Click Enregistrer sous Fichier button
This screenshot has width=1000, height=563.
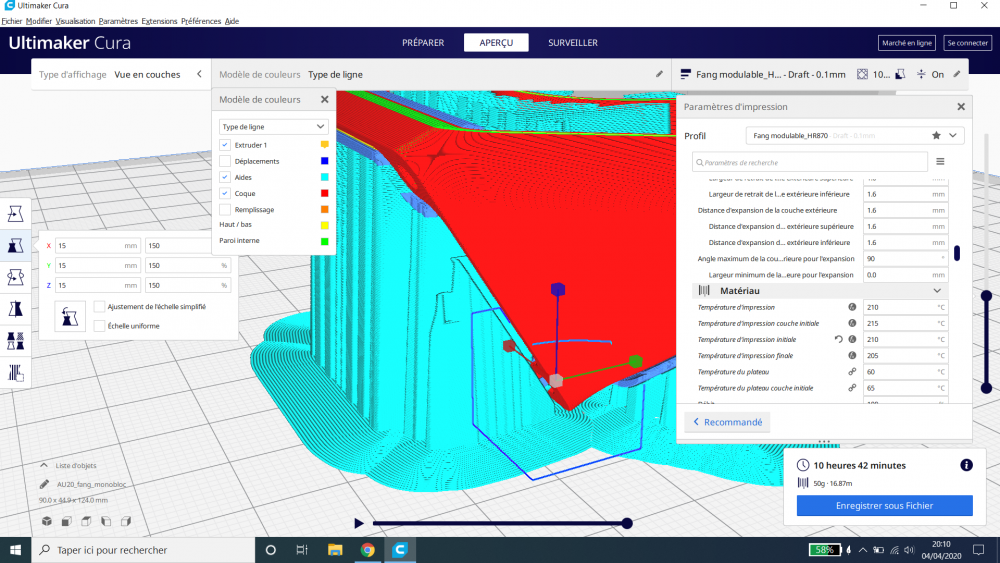(x=884, y=506)
